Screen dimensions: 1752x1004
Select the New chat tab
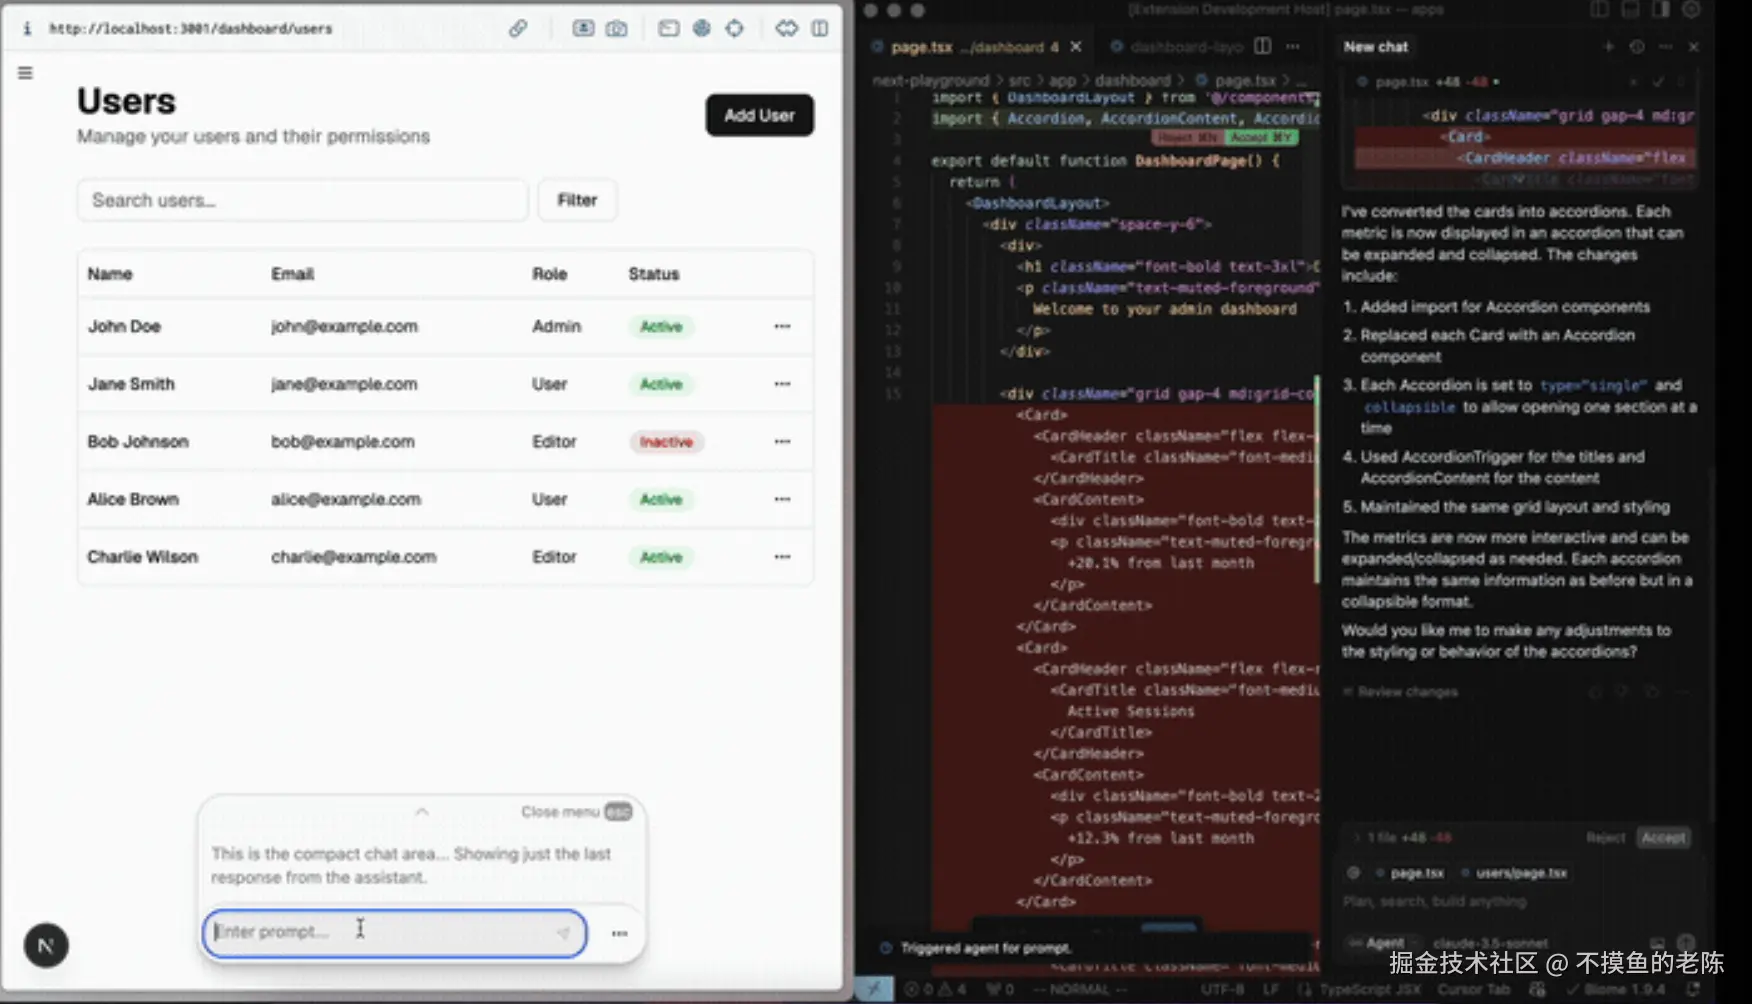point(1375,46)
